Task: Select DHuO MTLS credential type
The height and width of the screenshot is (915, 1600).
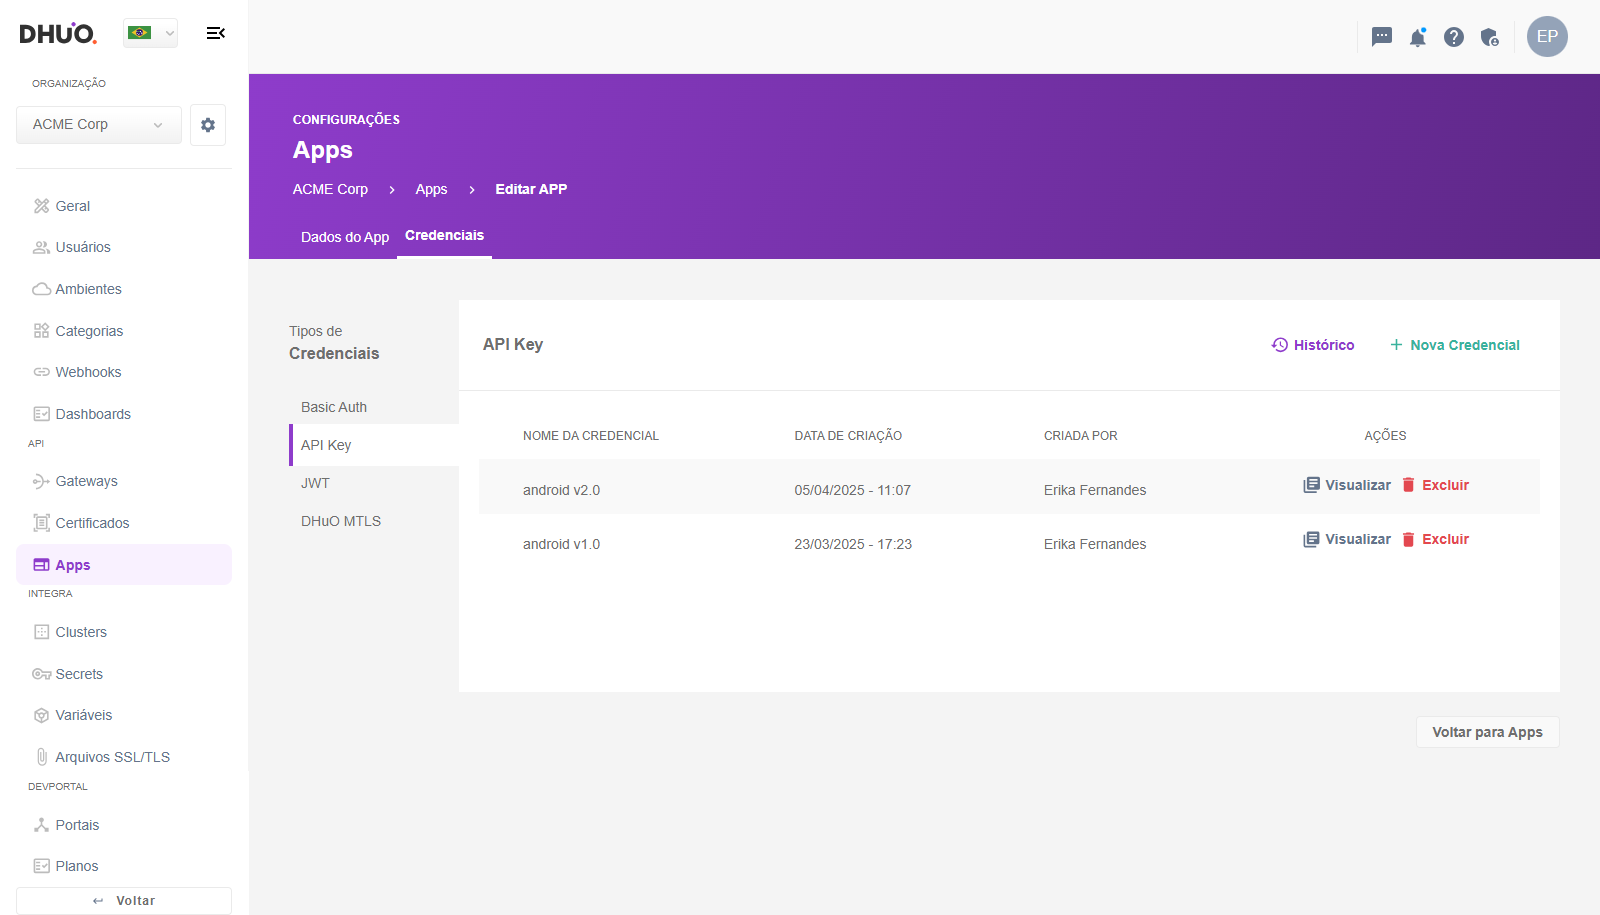Action: coord(374,521)
